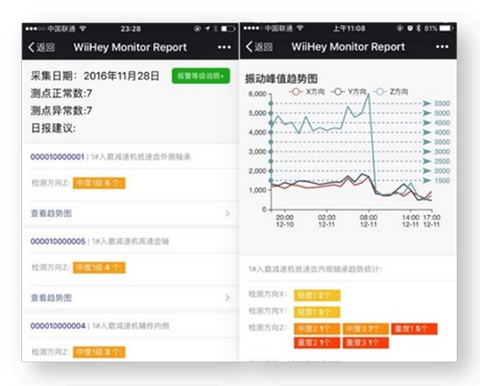The width and height of the screenshot is (480, 386).
Task: Click the 20:00 12-10 time axis label
Action: [285, 221]
